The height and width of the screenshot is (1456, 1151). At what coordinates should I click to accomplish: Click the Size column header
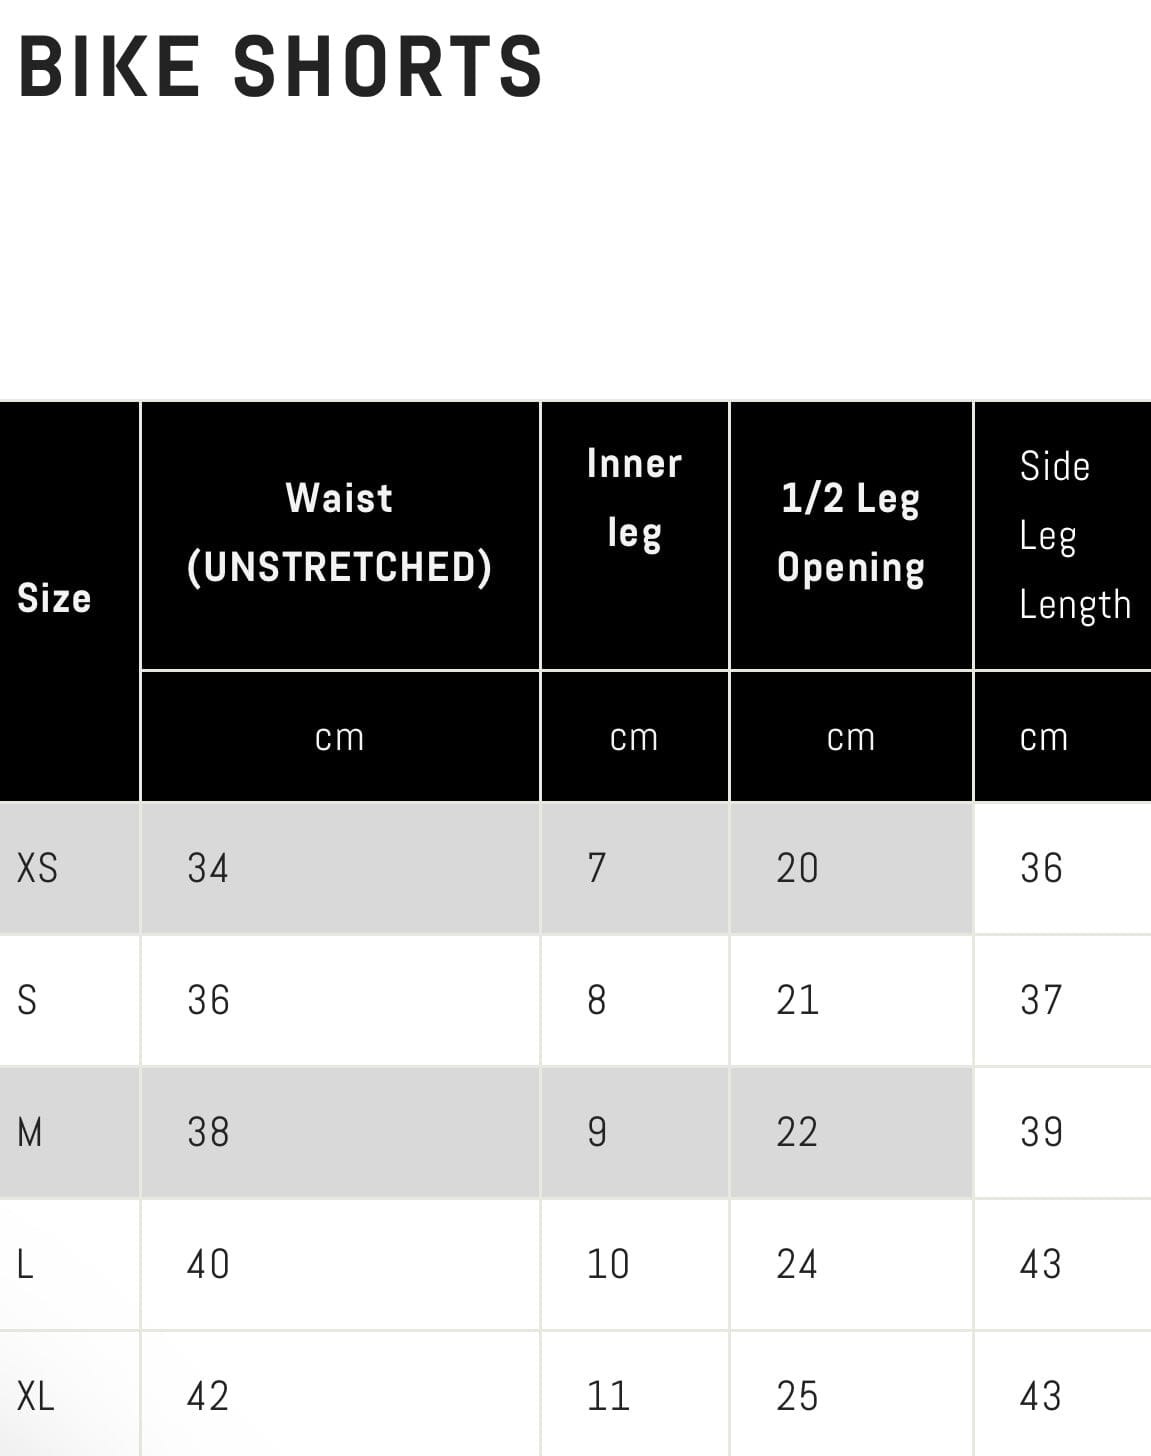point(54,598)
